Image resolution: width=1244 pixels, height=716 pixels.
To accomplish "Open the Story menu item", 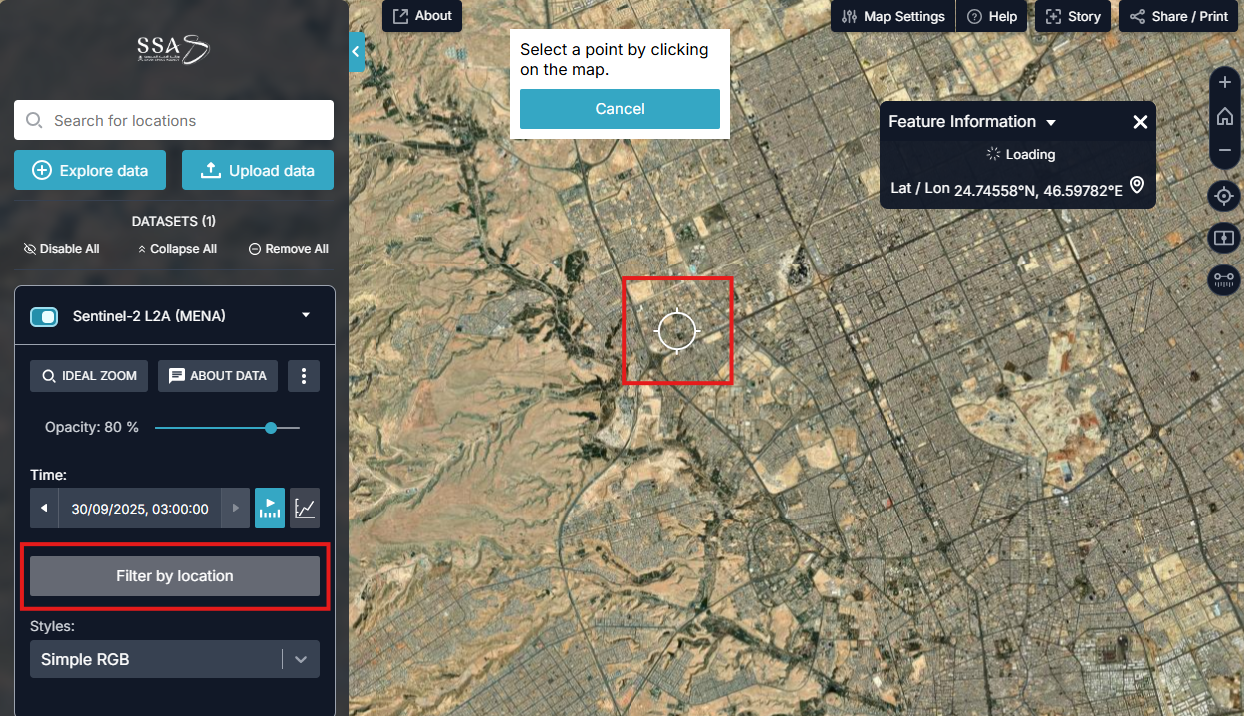I will click(1073, 17).
